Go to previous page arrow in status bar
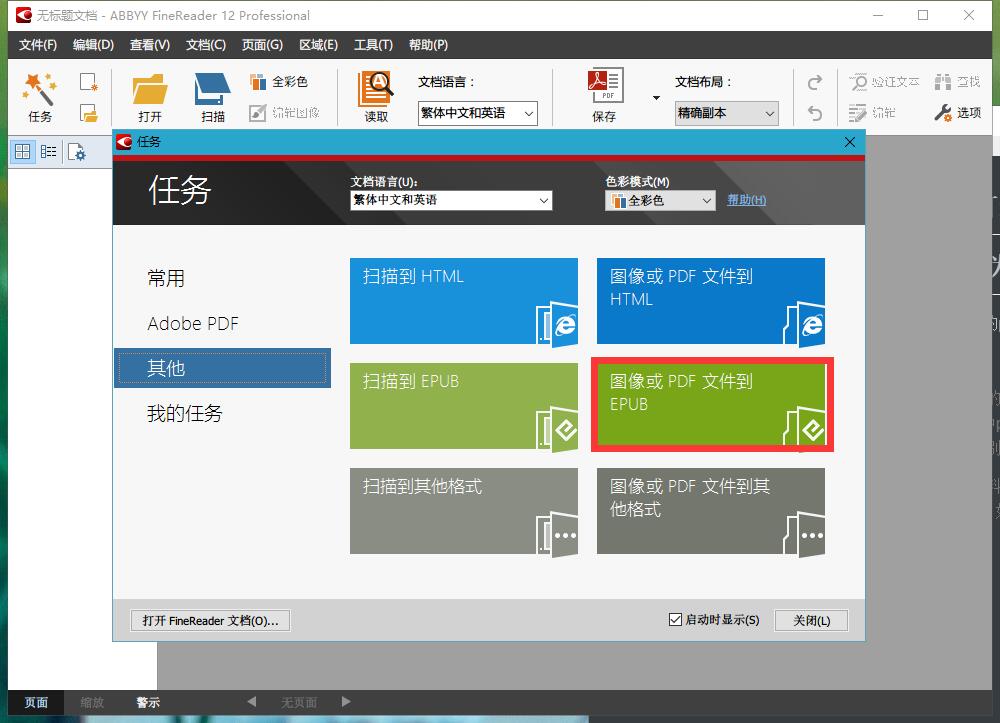This screenshot has width=1000, height=723. click(251, 702)
